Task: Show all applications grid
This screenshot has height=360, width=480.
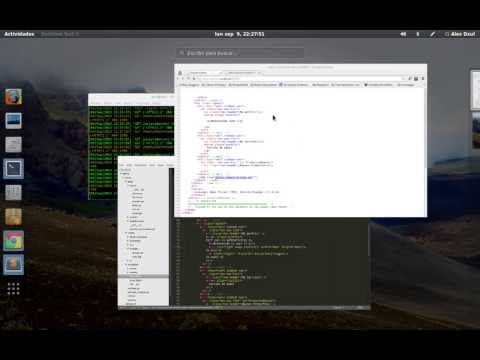Action: (13, 289)
